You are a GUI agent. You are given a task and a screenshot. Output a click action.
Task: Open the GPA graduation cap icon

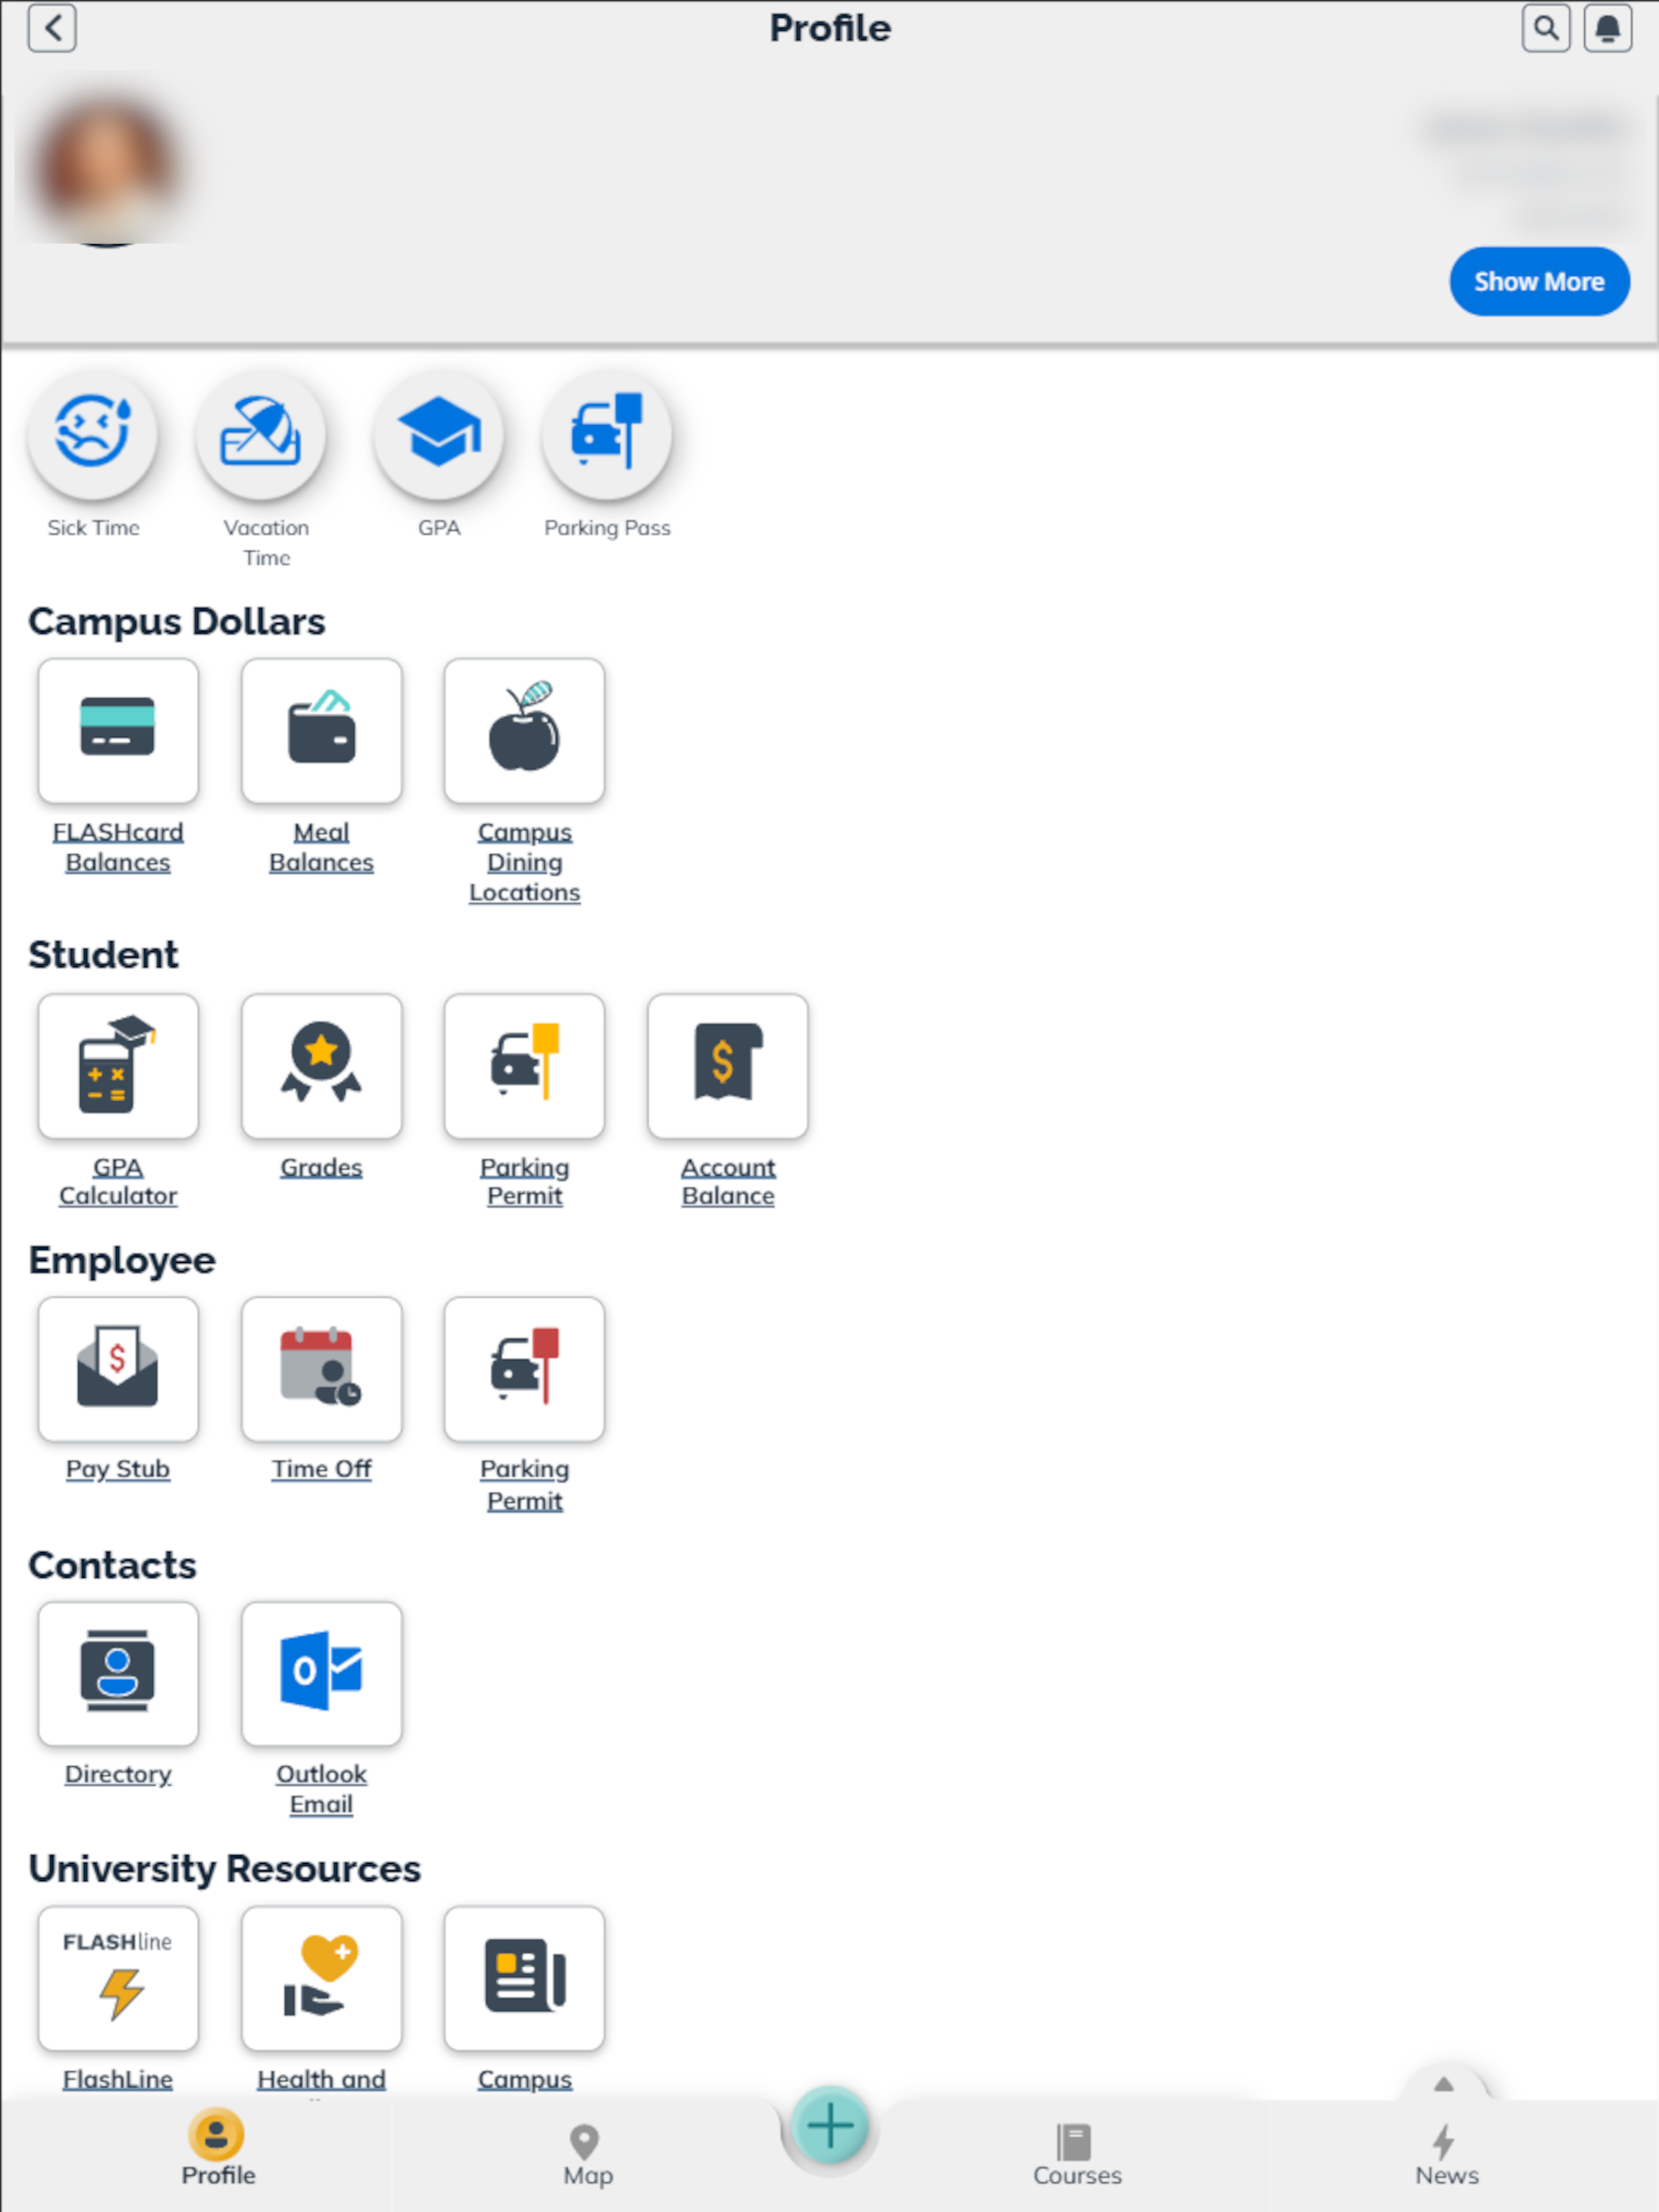click(438, 433)
